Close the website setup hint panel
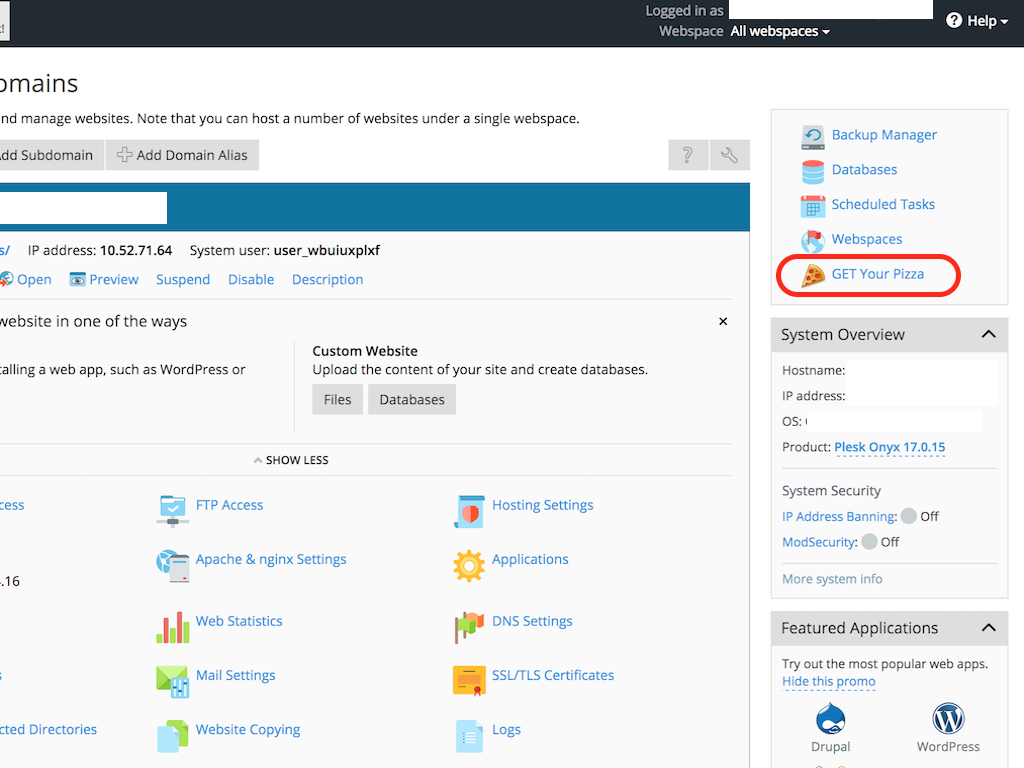This screenshot has height=768, width=1024. [723, 322]
